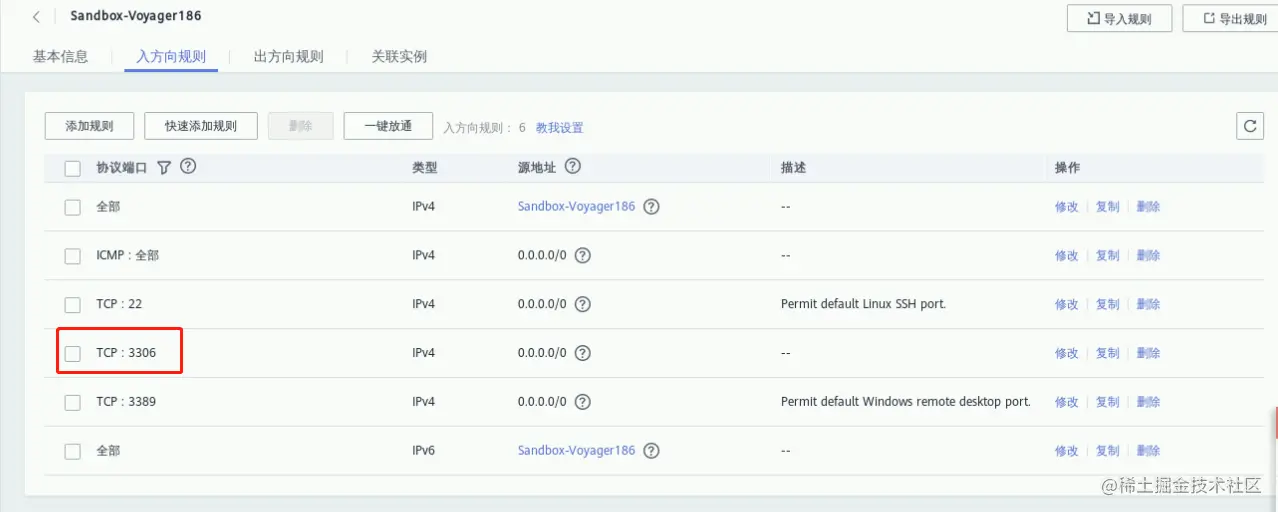Viewport: 1278px width, 512px height.
Task: Click the 描述 column header
Action: 793,167
